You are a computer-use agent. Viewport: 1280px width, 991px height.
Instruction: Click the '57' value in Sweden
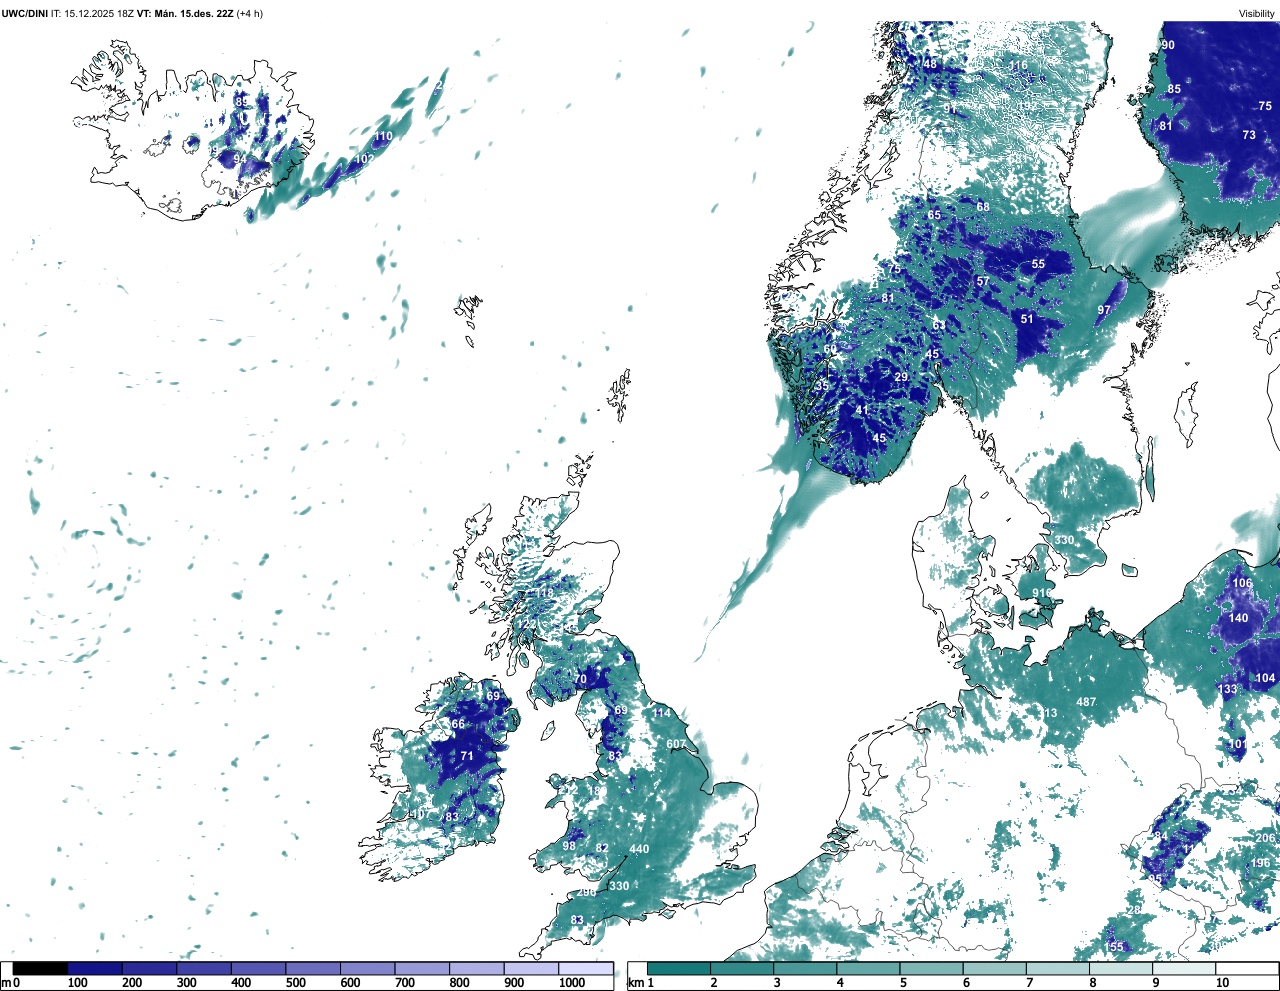(983, 282)
